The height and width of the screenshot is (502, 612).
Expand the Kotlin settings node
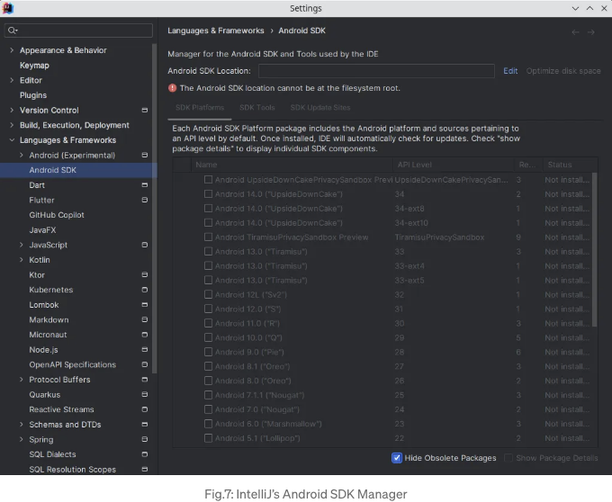[21, 260]
